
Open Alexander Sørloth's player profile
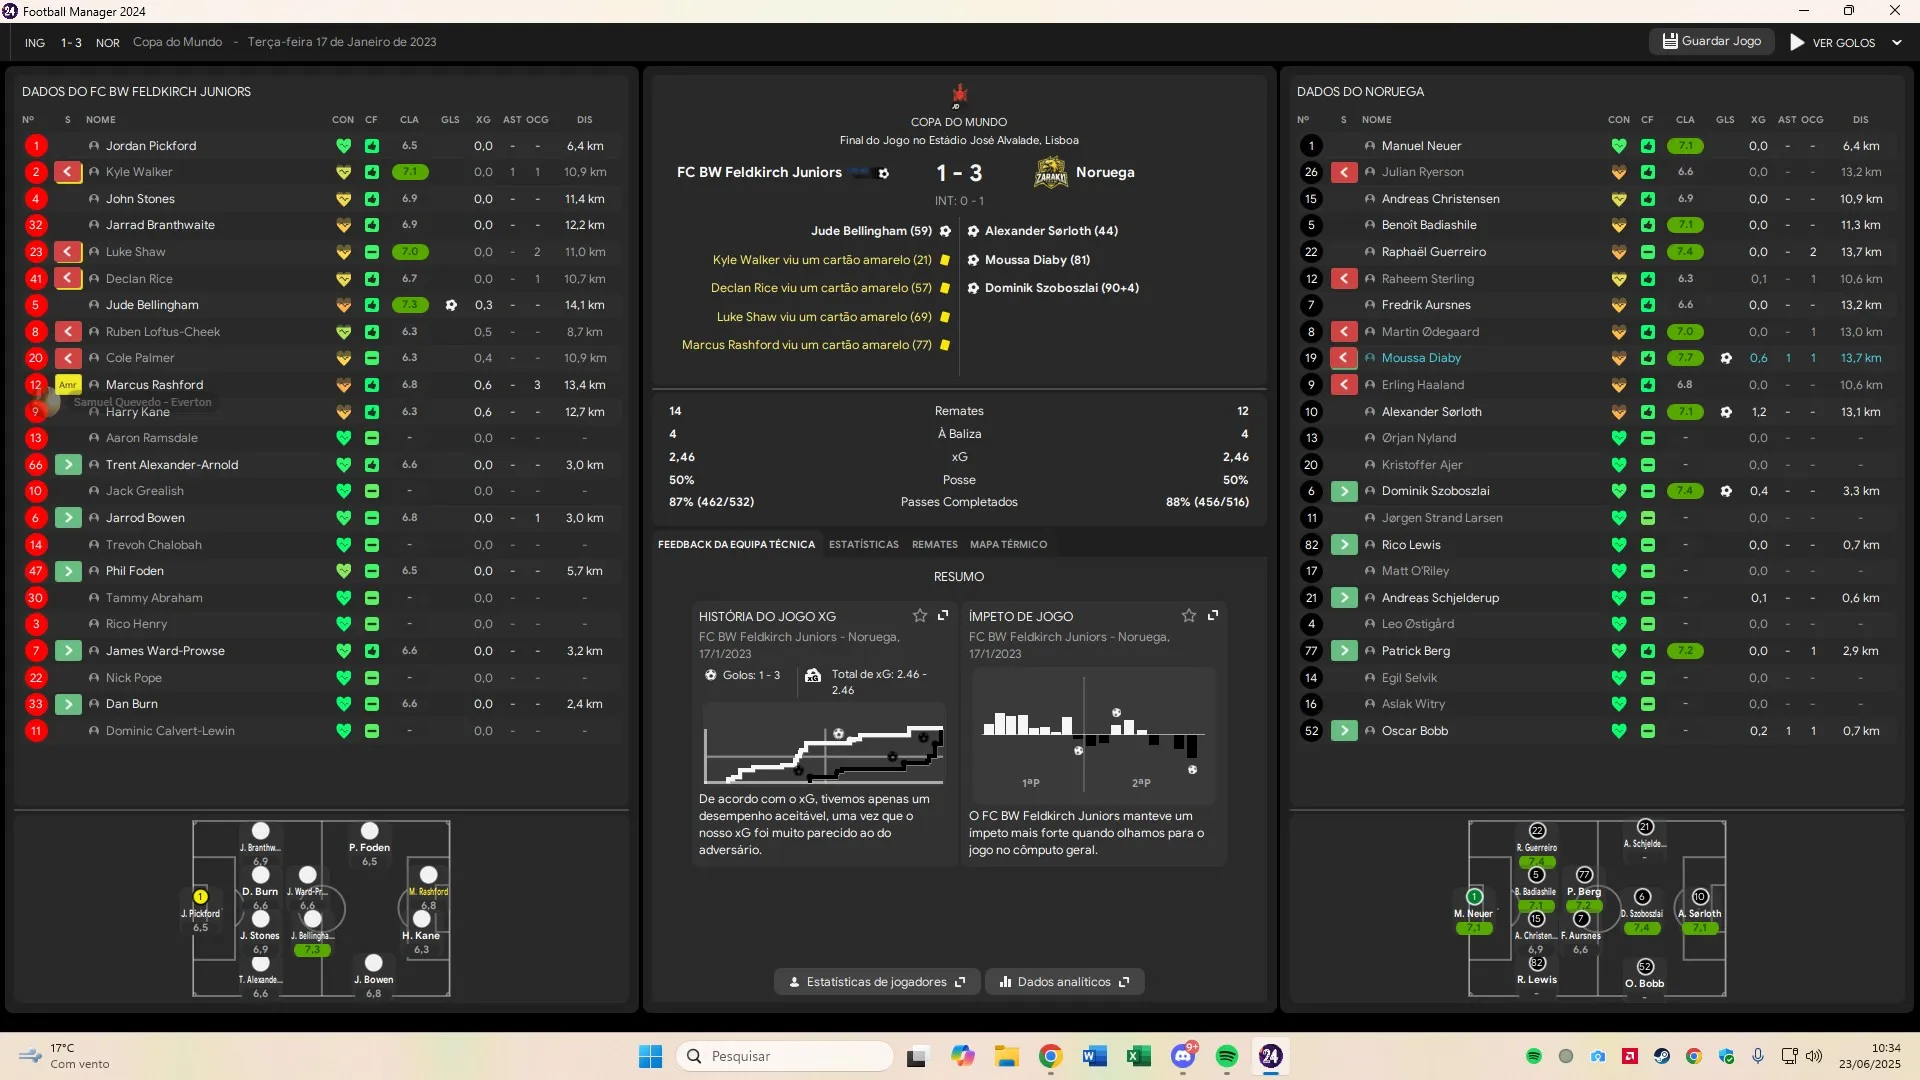[x=1432, y=412]
